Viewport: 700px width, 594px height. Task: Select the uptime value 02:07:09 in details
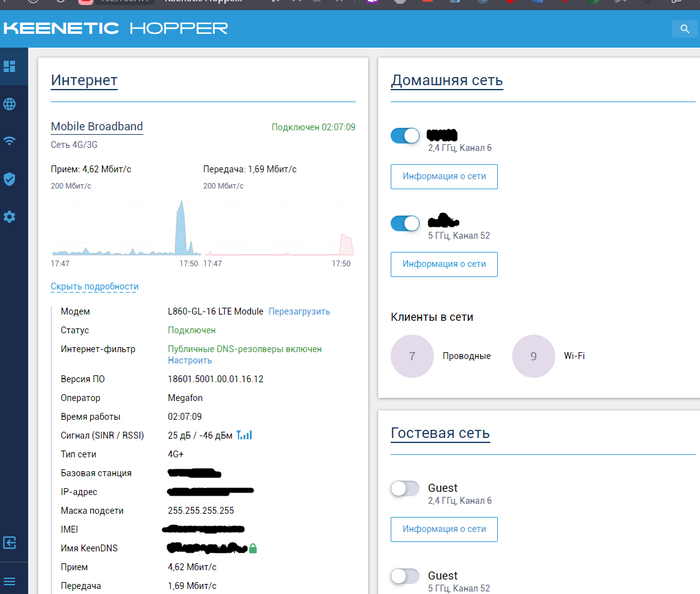tap(185, 416)
